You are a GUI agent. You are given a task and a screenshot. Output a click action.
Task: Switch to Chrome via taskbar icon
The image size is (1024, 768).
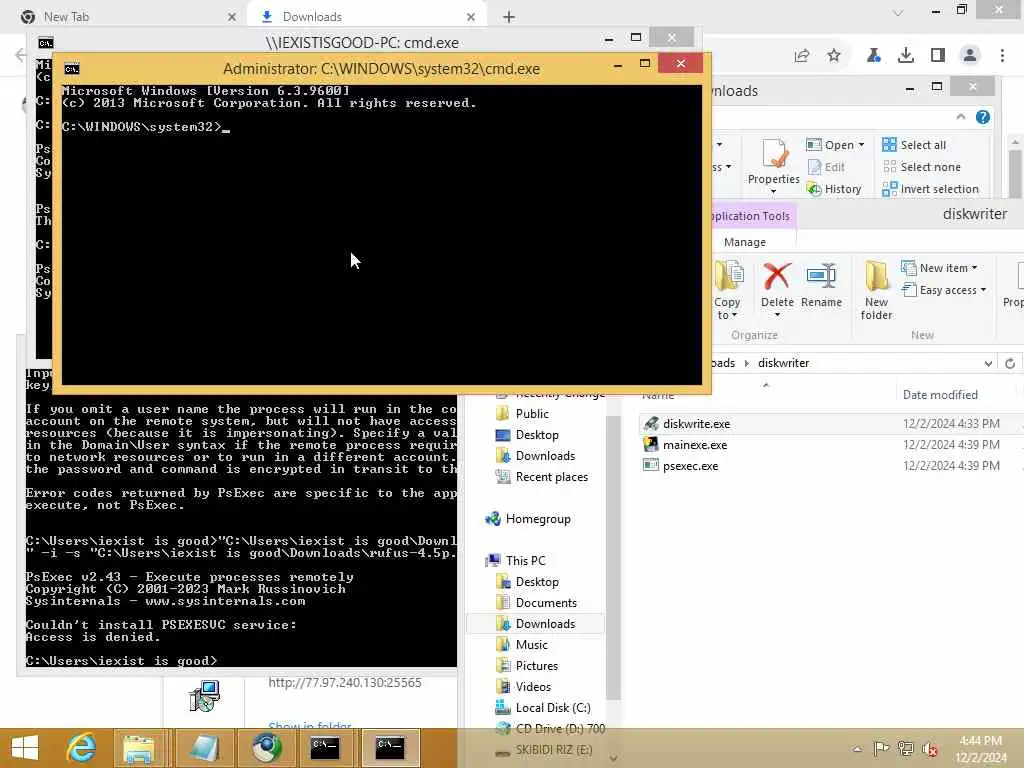tap(266, 748)
